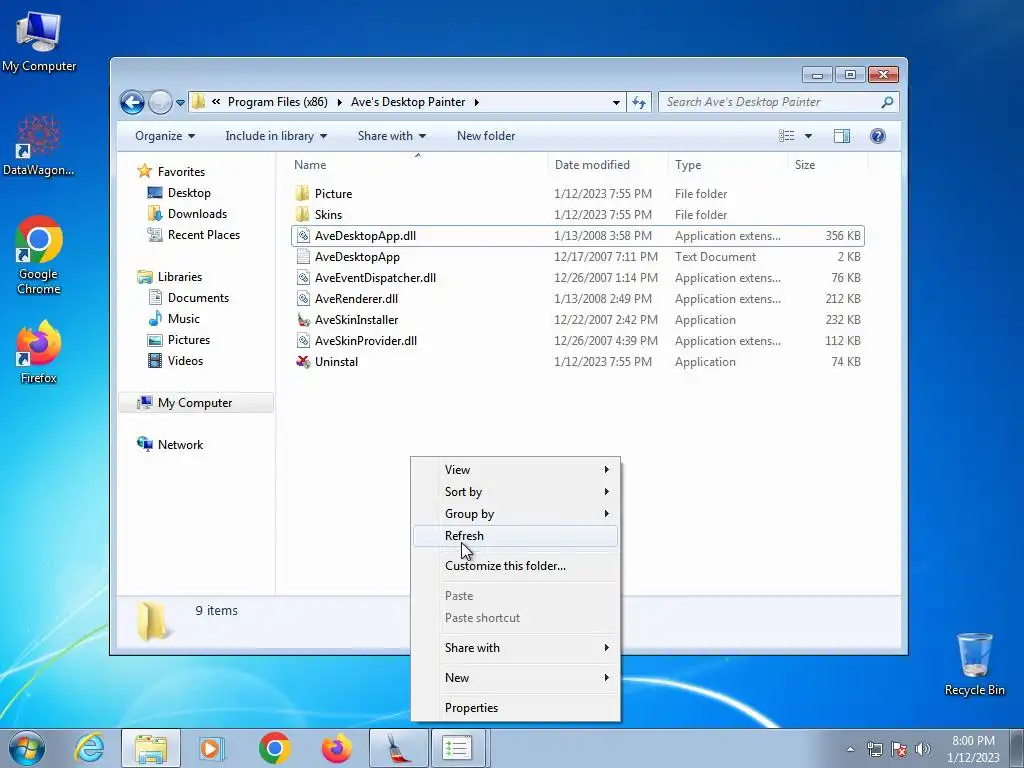Select Downloads under Favorites

[197, 214]
